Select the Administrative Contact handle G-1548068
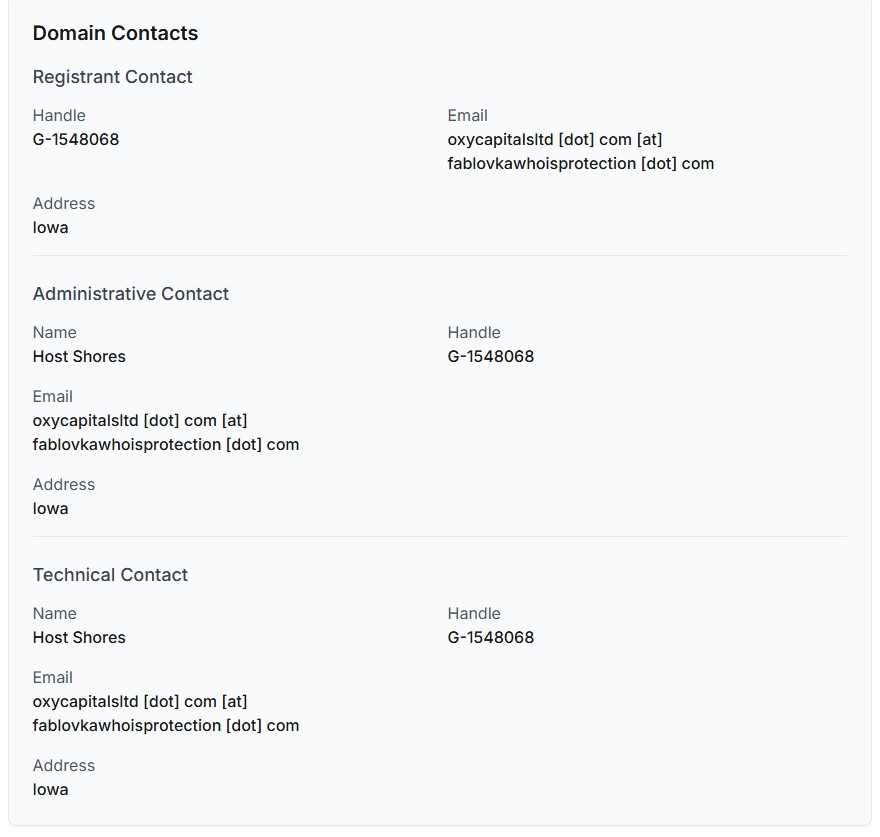The height and width of the screenshot is (837, 880). (x=491, y=356)
